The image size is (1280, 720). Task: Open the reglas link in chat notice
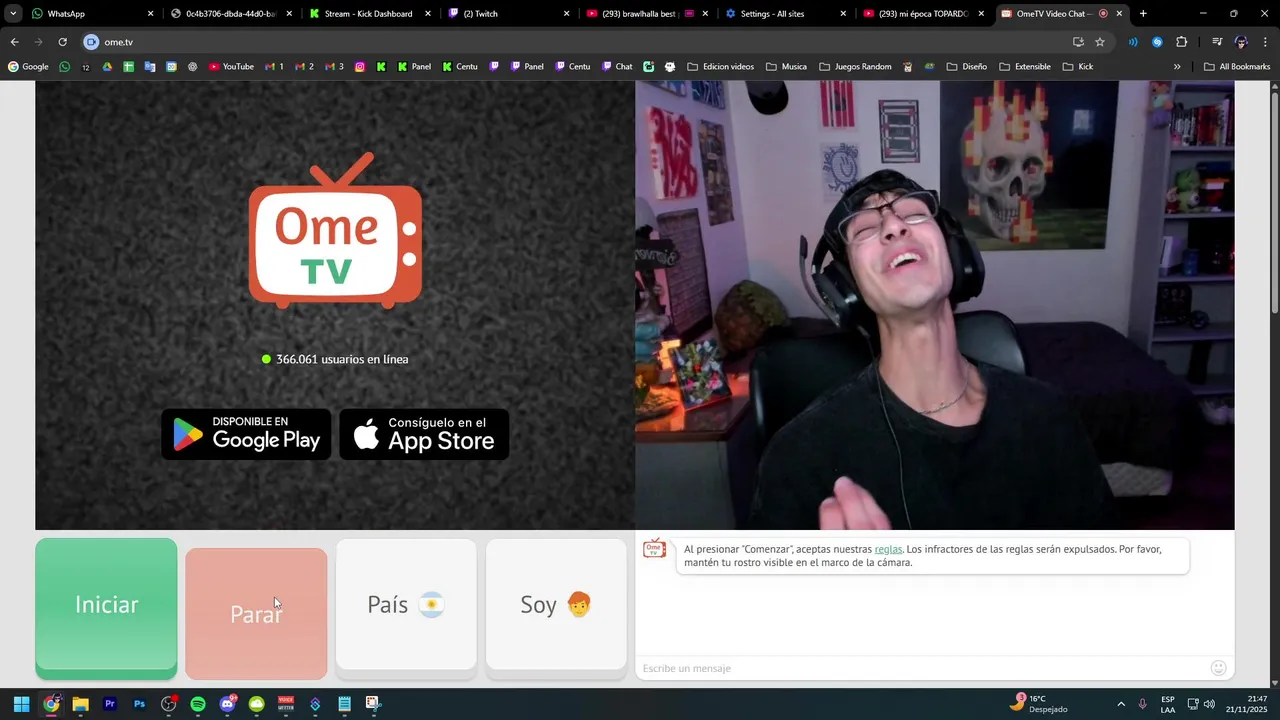click(888, 549)
